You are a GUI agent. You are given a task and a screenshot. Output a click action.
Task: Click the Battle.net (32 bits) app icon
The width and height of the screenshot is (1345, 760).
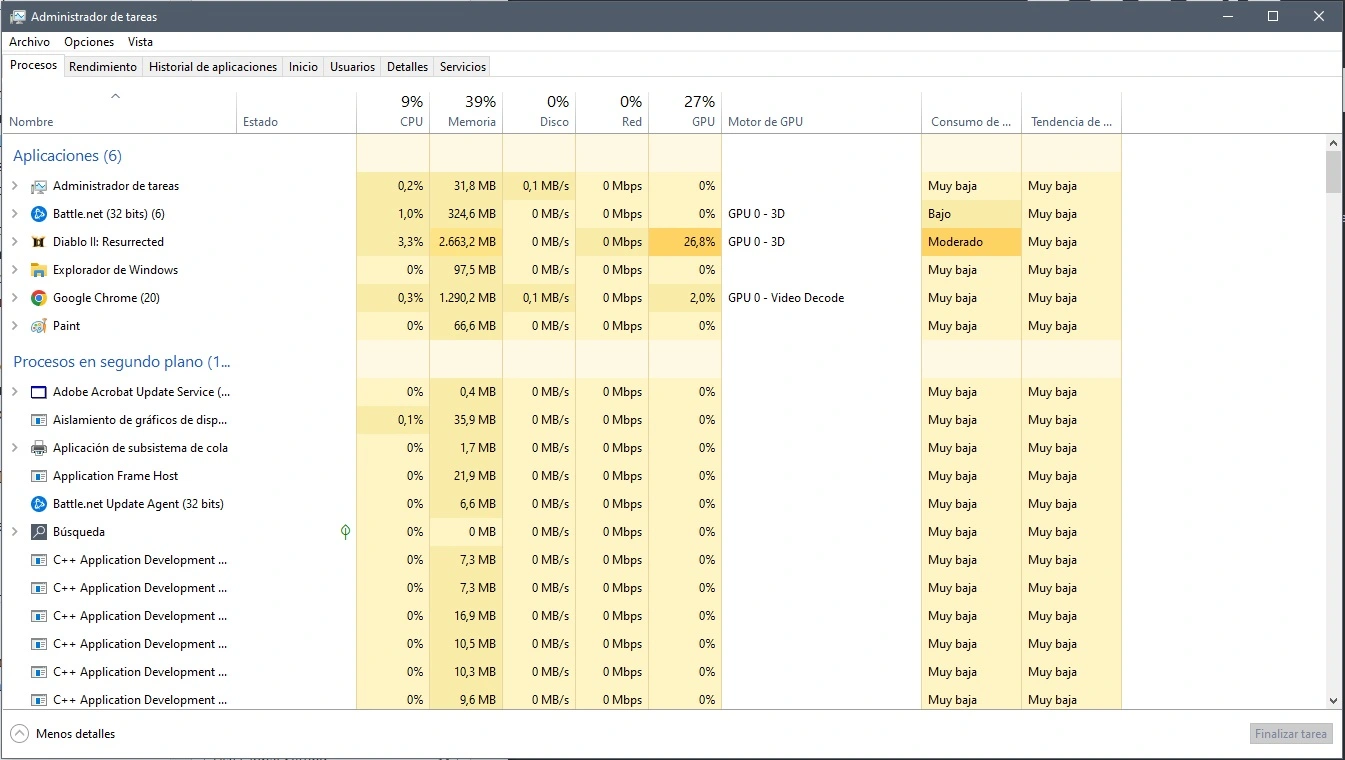pos(39,214)
